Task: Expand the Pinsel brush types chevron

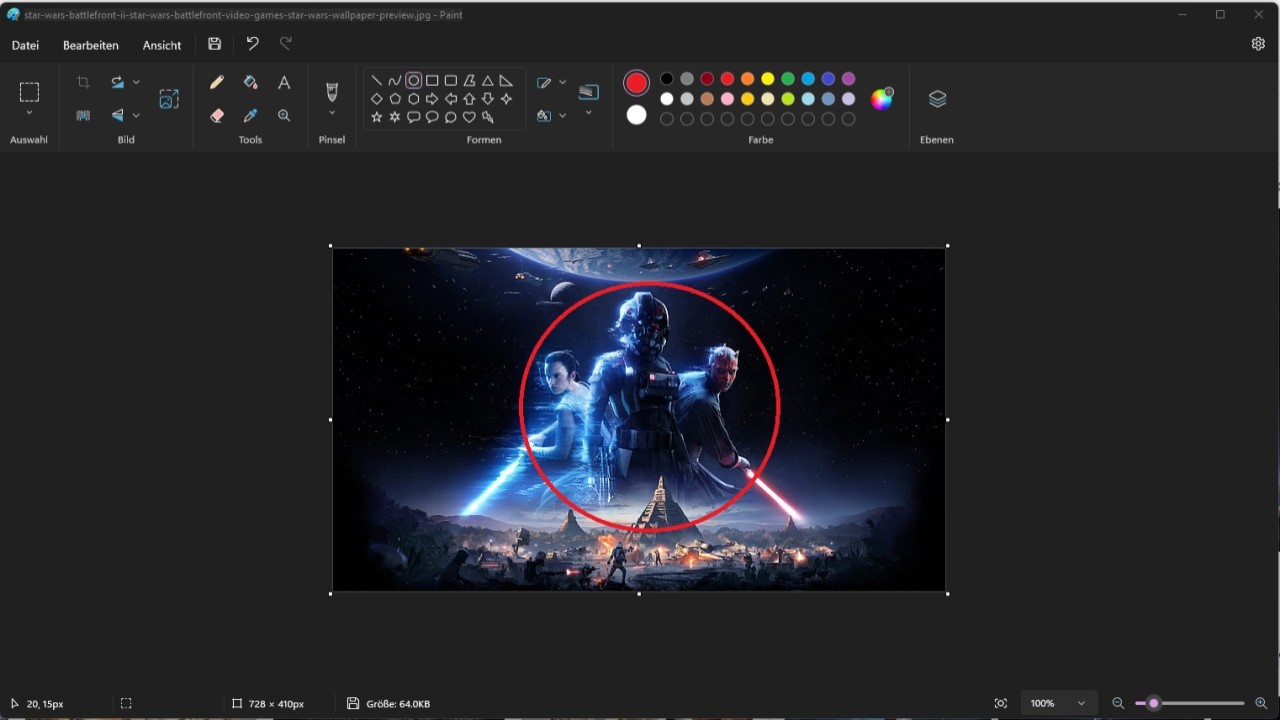Action: pos(332,113)
